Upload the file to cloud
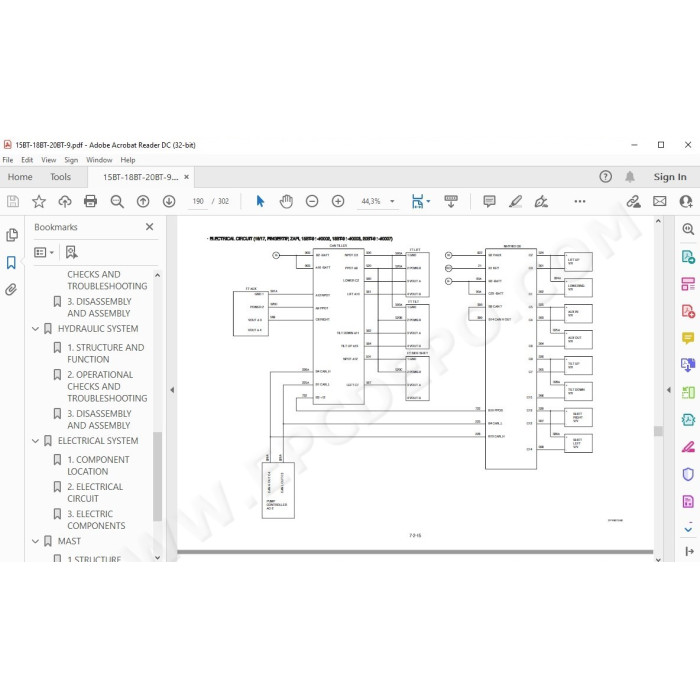700x700 pixels. coord(65,201)
